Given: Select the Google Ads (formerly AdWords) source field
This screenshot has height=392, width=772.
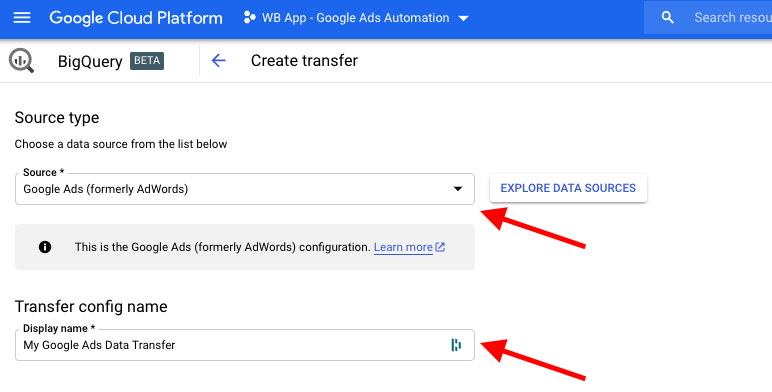Looking at the screenshot, I should 245,189.
